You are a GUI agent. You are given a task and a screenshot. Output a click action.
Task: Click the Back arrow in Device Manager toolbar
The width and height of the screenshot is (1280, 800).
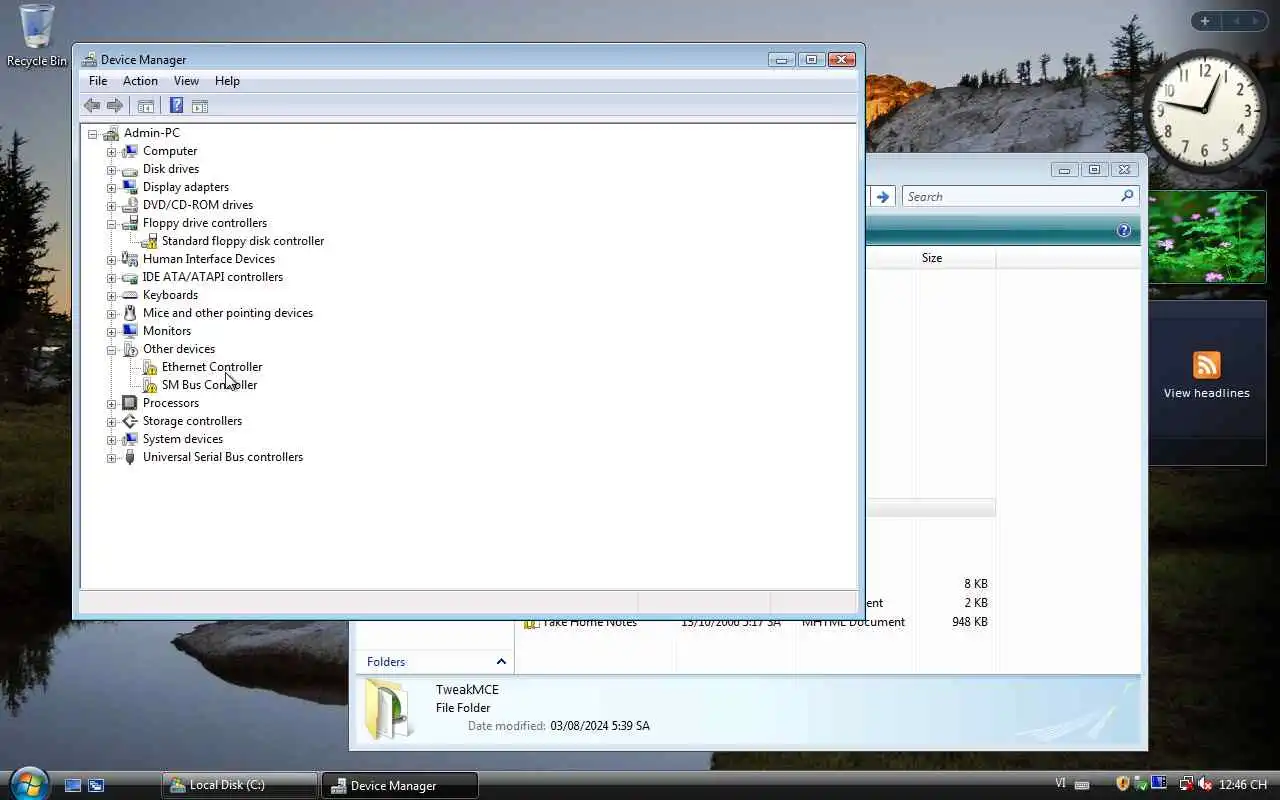(92, 105)
